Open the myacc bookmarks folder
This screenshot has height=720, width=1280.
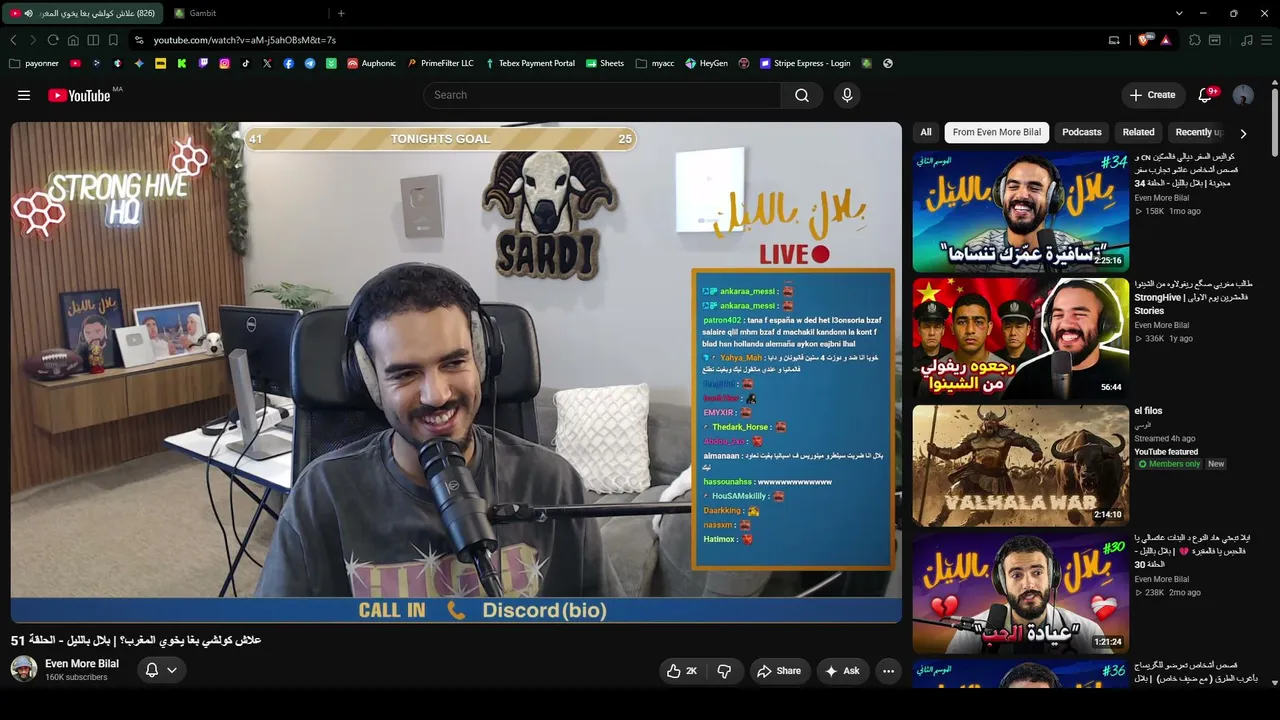(655, 63)
